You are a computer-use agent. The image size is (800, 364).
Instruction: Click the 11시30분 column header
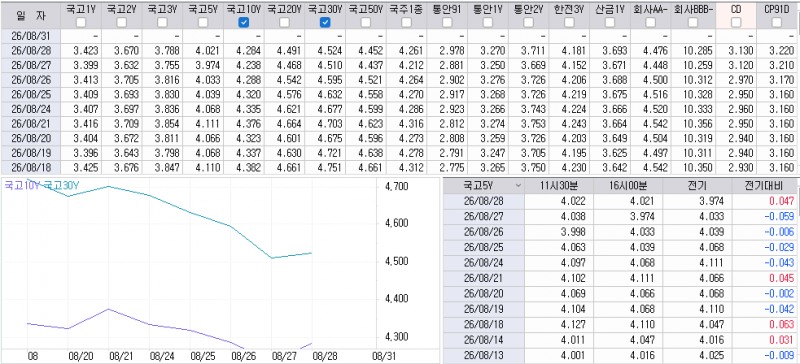click(x=559, y=186)
